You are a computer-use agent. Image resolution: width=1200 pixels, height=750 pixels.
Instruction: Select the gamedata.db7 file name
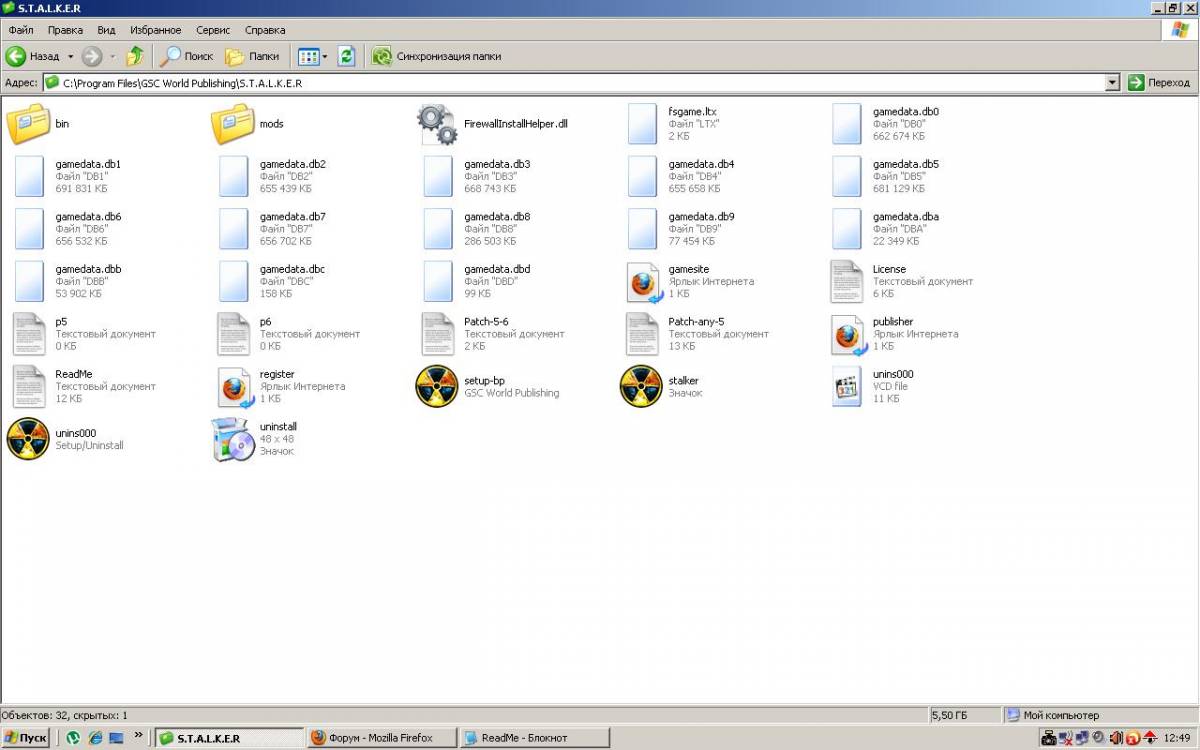(x=293, y=217)
